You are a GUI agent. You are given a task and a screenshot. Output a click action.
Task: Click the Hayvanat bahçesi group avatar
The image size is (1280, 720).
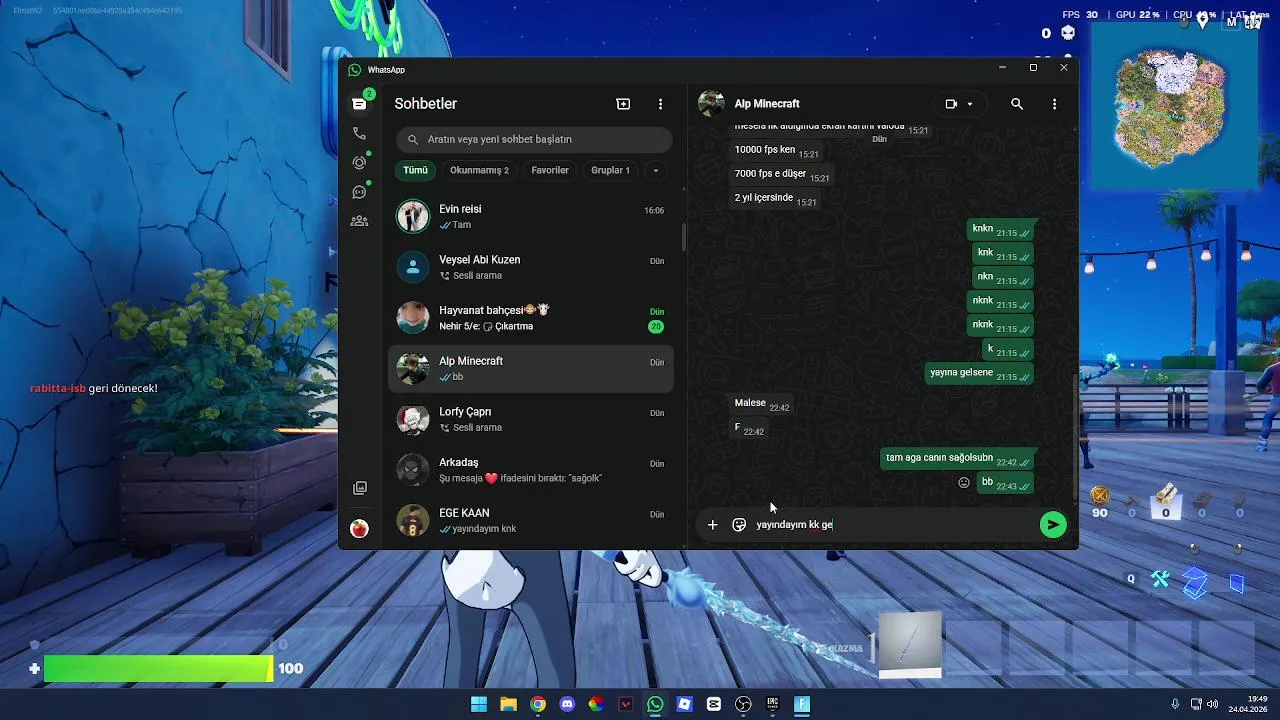tap(413, 318)
